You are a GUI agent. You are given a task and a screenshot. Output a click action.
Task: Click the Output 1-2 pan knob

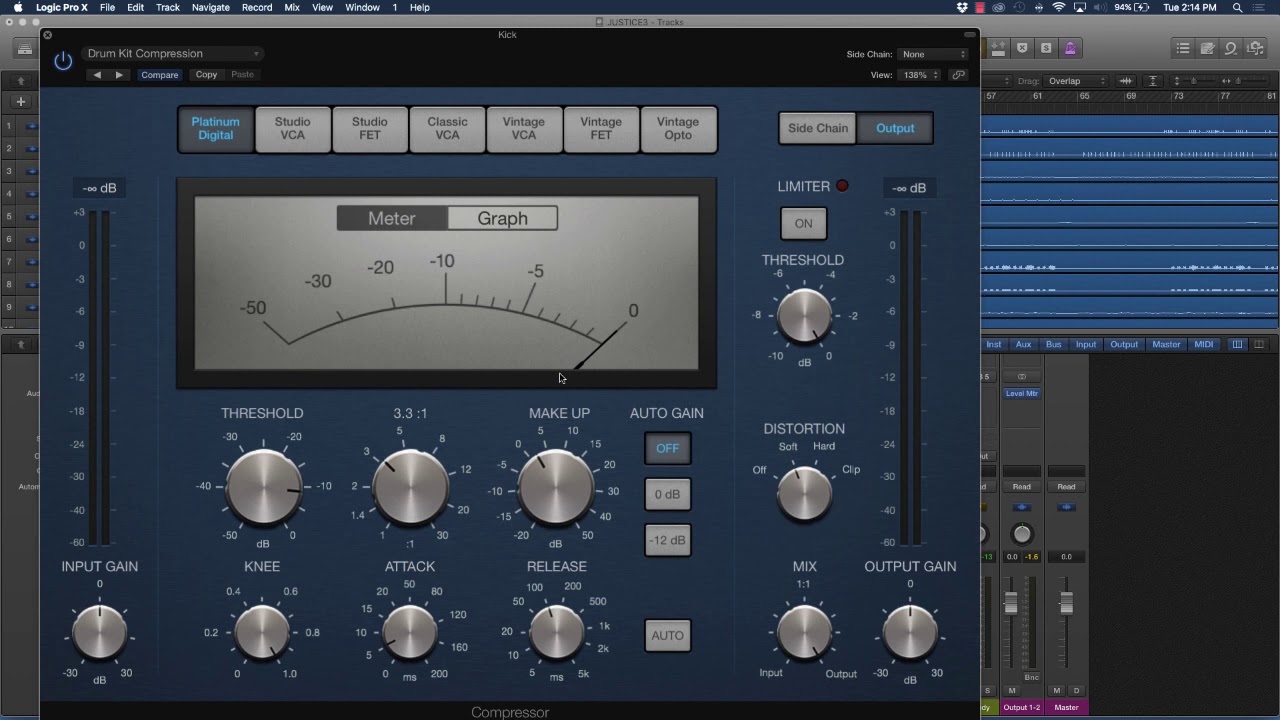point(1021,533)
